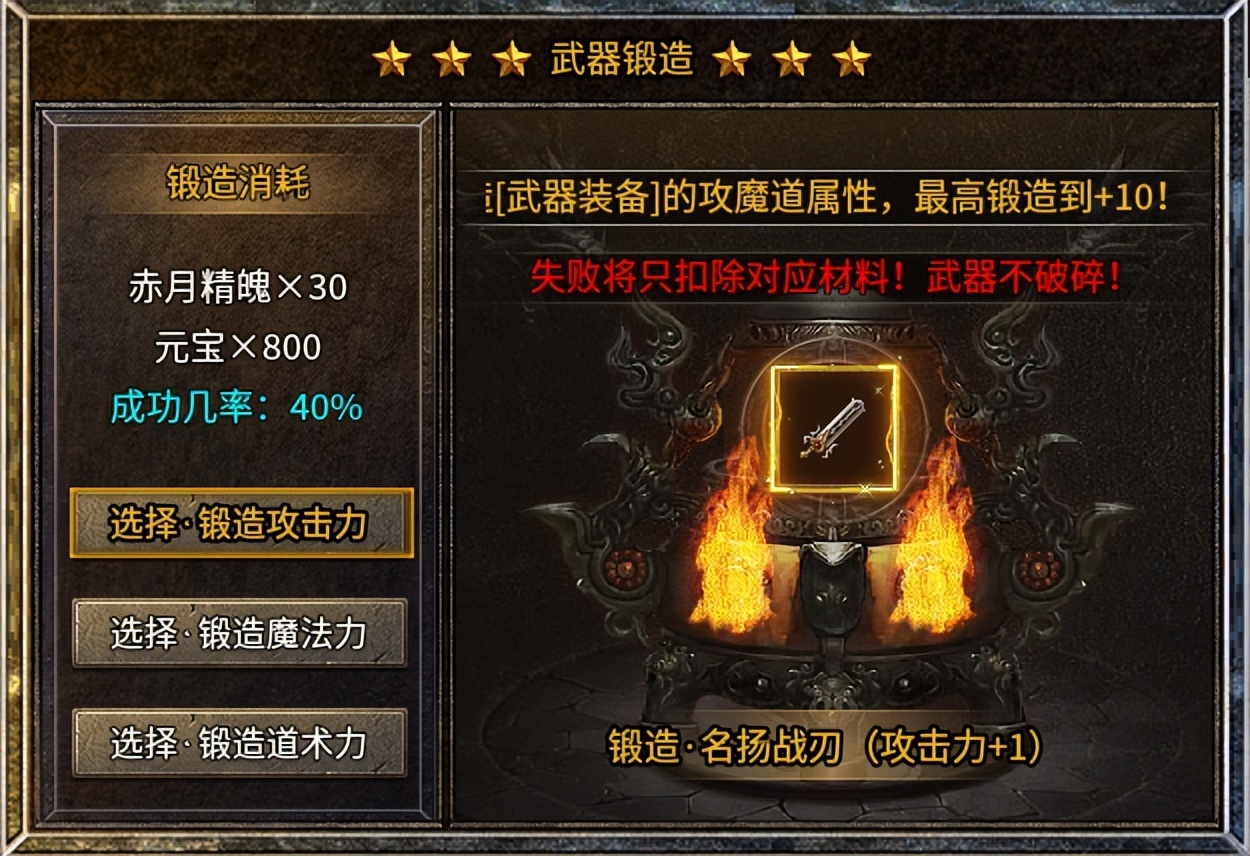Click the 武器锻造 window title
1250x856 pixels.
click(x=621, y=60)
